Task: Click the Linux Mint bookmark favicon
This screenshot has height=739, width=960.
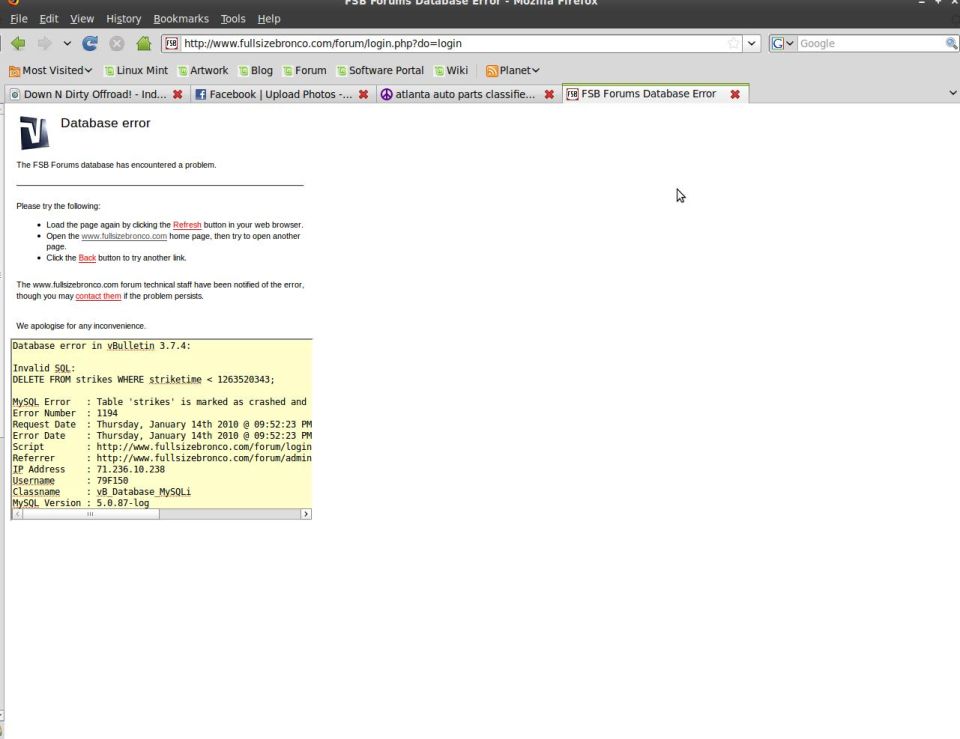Action: [x=109, y=71]
